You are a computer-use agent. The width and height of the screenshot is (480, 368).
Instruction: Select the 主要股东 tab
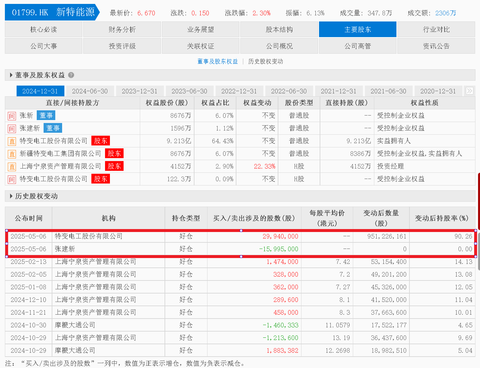coord(358,29)
